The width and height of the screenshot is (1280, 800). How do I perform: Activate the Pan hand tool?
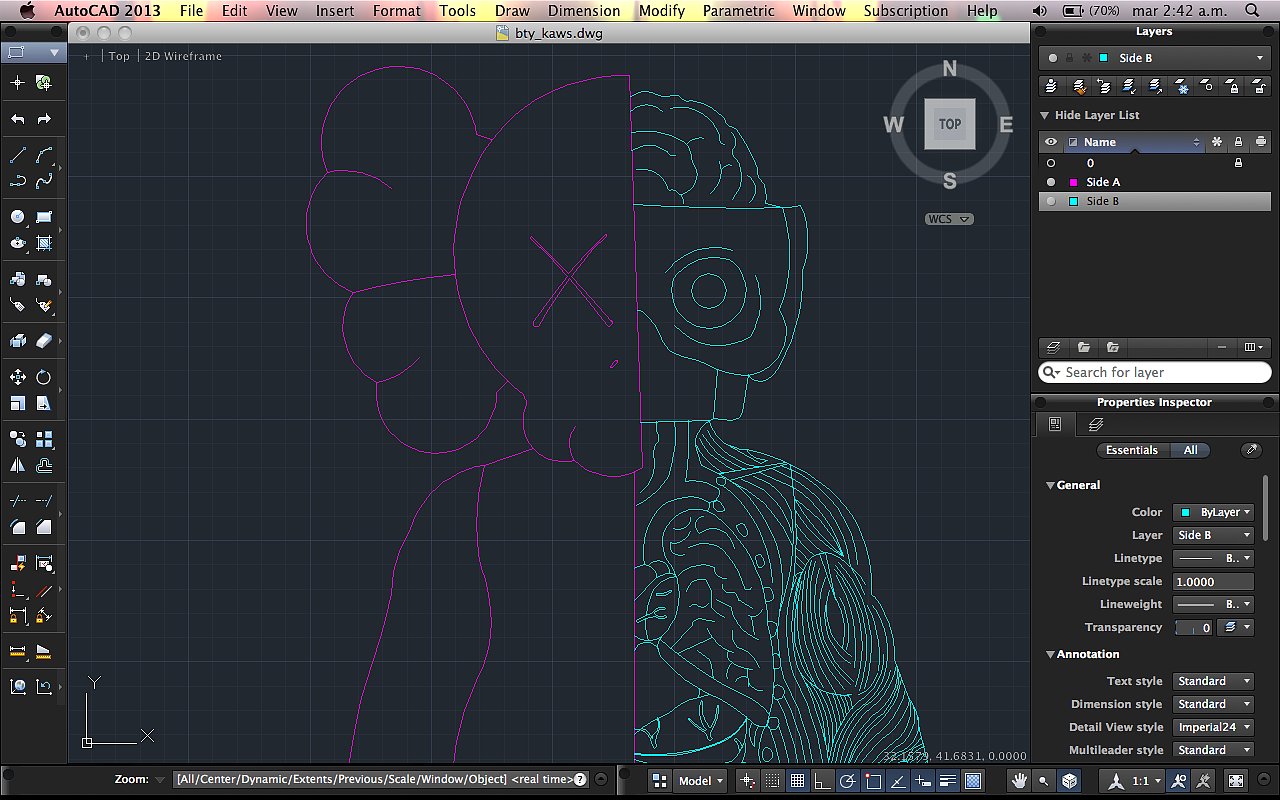click(1019, 781)
